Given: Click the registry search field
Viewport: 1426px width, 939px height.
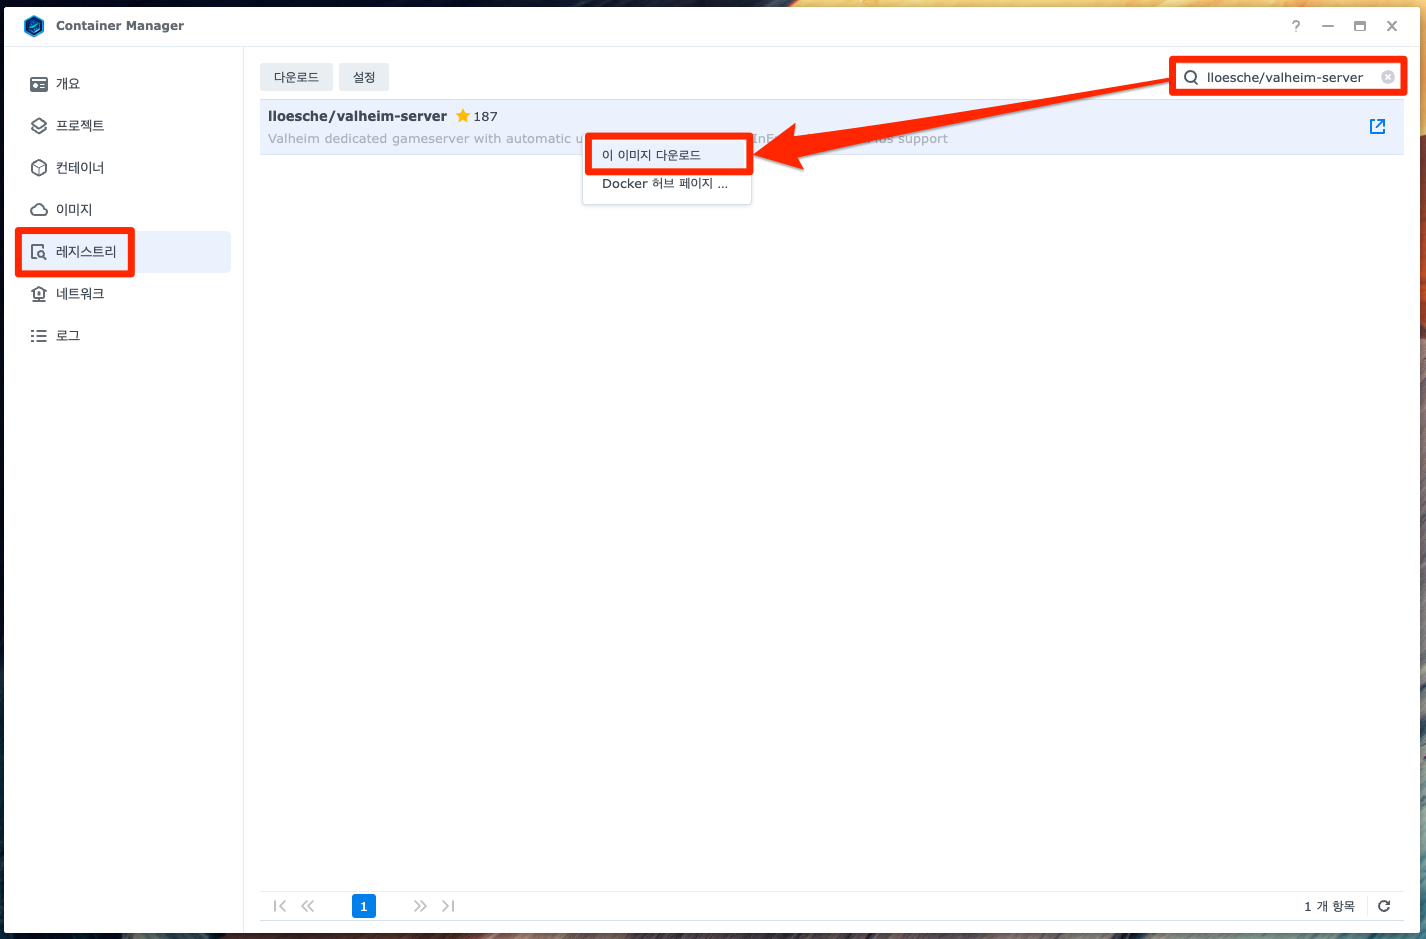Looking at the screenshot, I should [x=1289, y=77].
